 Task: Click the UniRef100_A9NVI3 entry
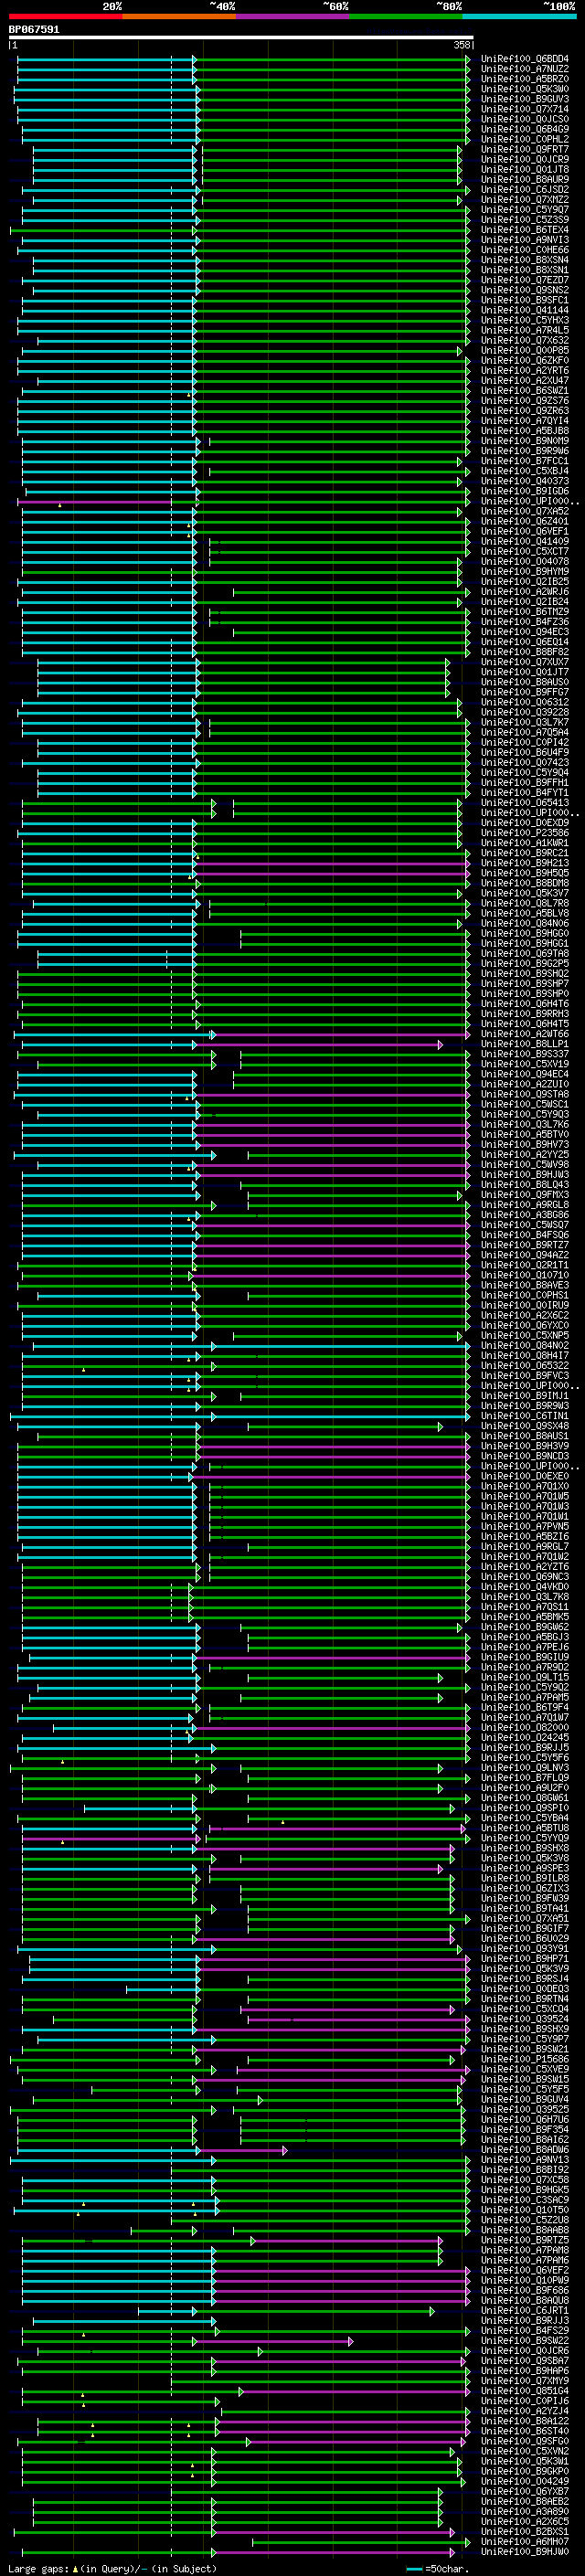click(525, 240)
